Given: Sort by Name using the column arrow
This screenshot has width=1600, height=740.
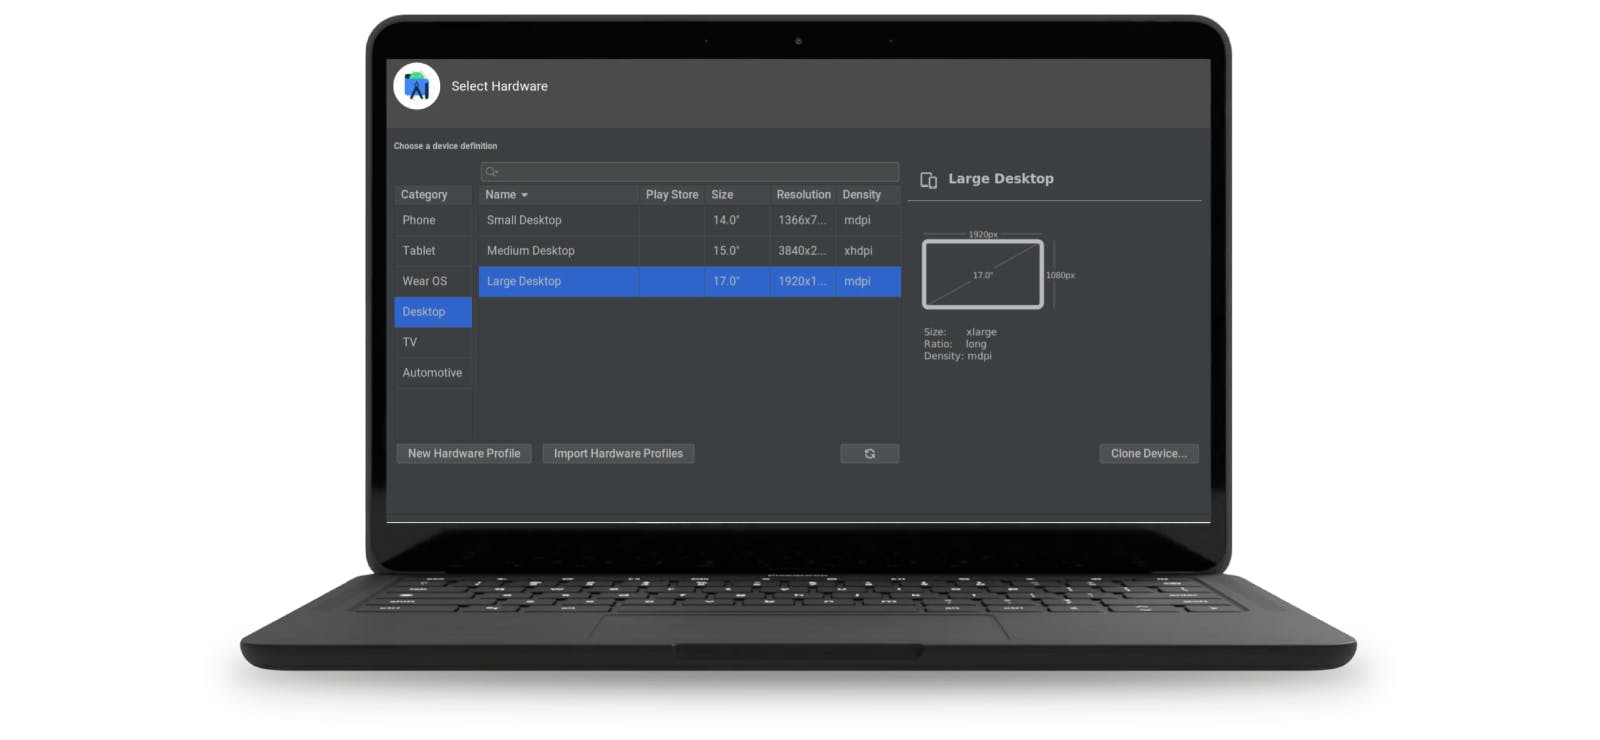Looking at the screenshot, I should 524,195.
